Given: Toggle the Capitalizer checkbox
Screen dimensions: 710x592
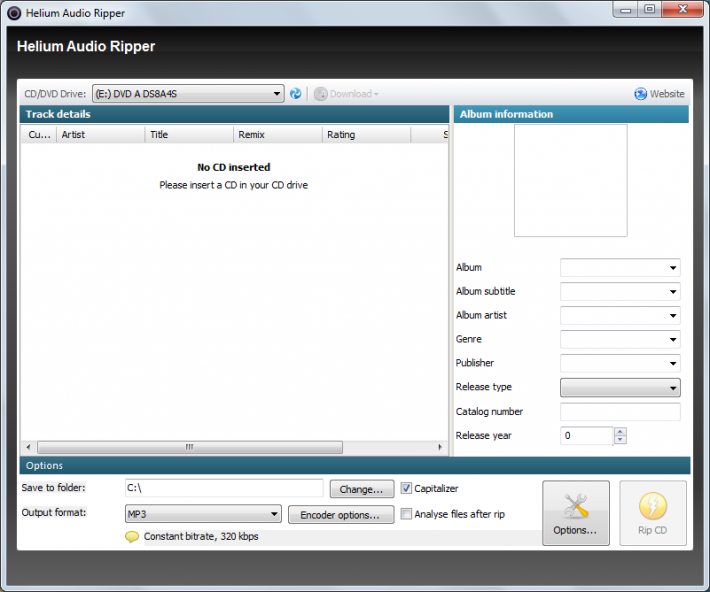Looking at the screenshot, I should (x=406, y=488).
